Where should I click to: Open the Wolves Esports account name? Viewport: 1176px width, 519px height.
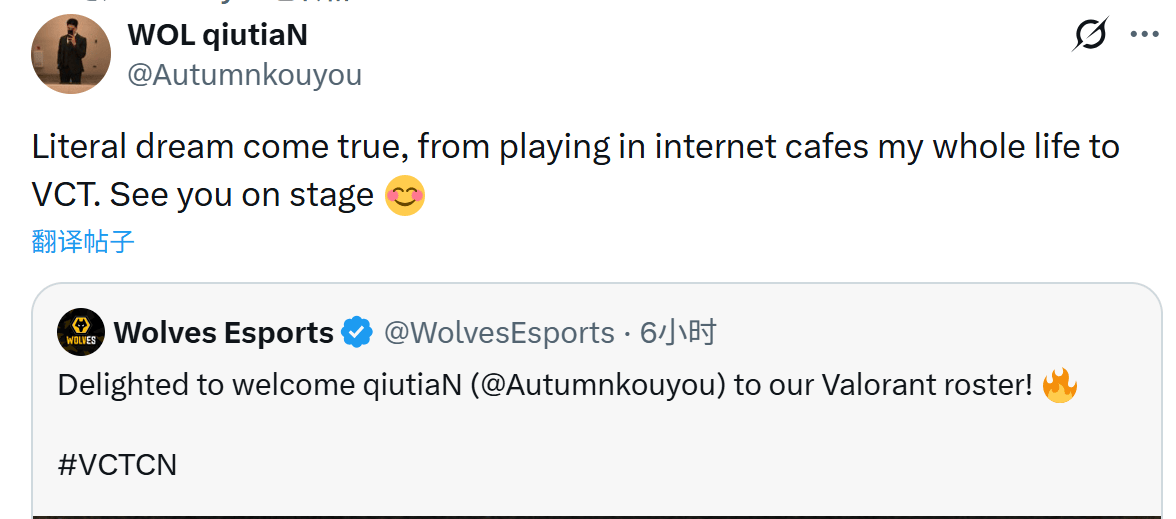tap(224, 333)
